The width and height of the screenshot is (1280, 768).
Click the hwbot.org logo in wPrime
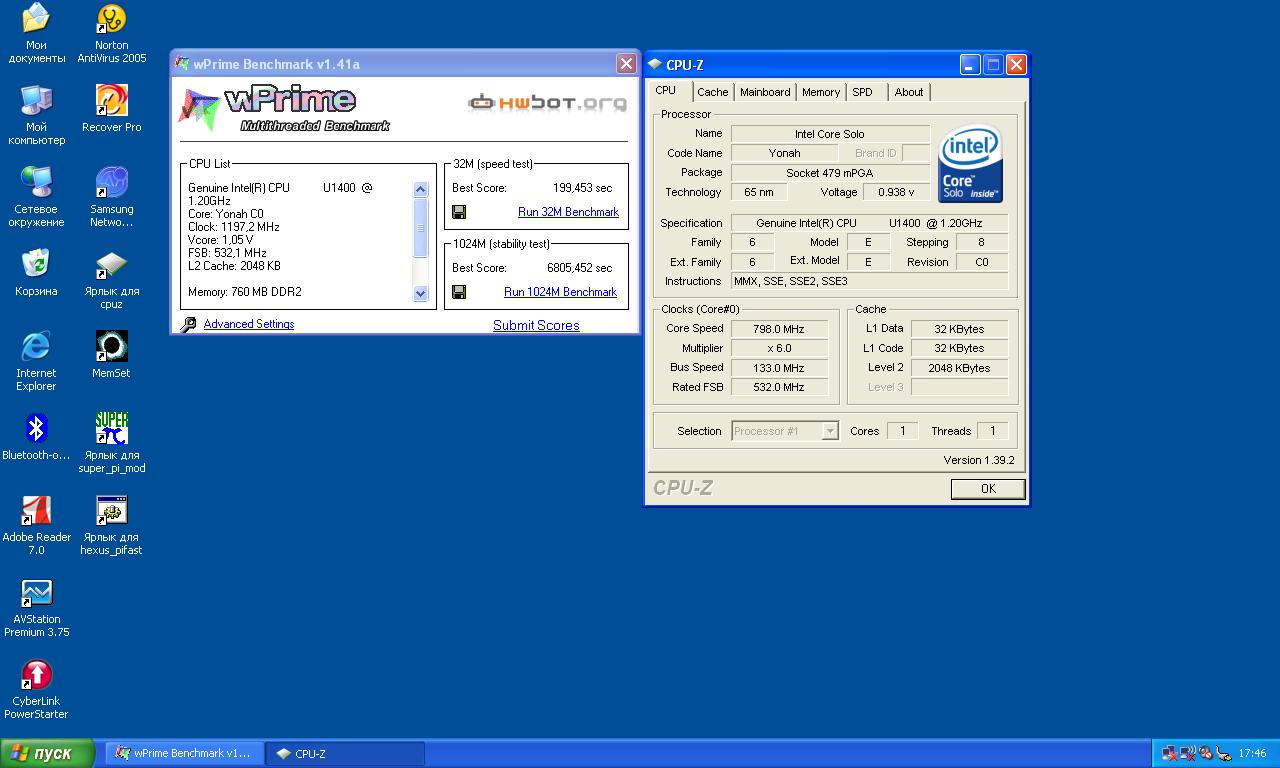[x=548, y=102]
